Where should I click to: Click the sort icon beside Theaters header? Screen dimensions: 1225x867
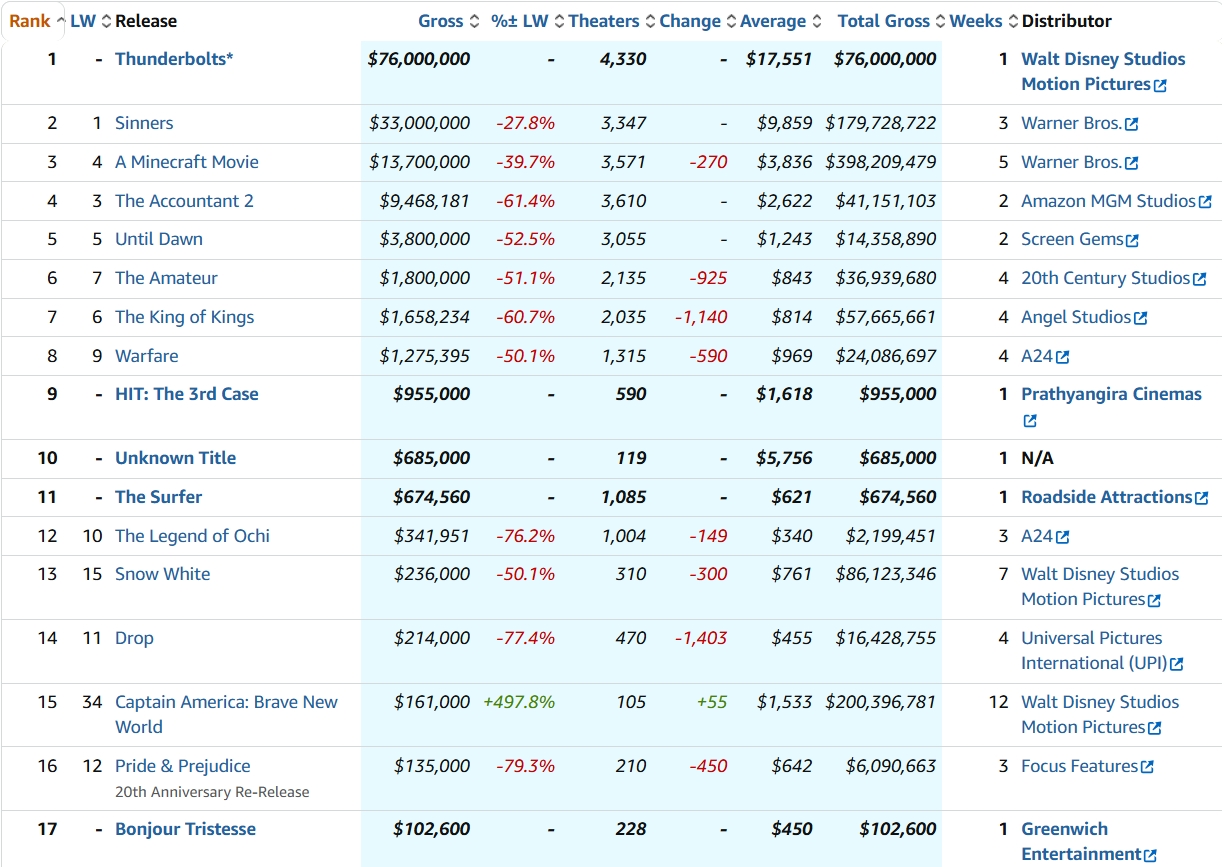click(x=651, y=21)
